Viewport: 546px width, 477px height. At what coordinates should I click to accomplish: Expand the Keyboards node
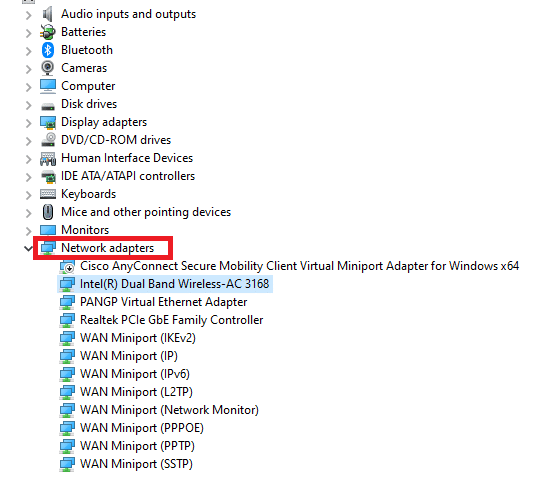pos(29,195)
